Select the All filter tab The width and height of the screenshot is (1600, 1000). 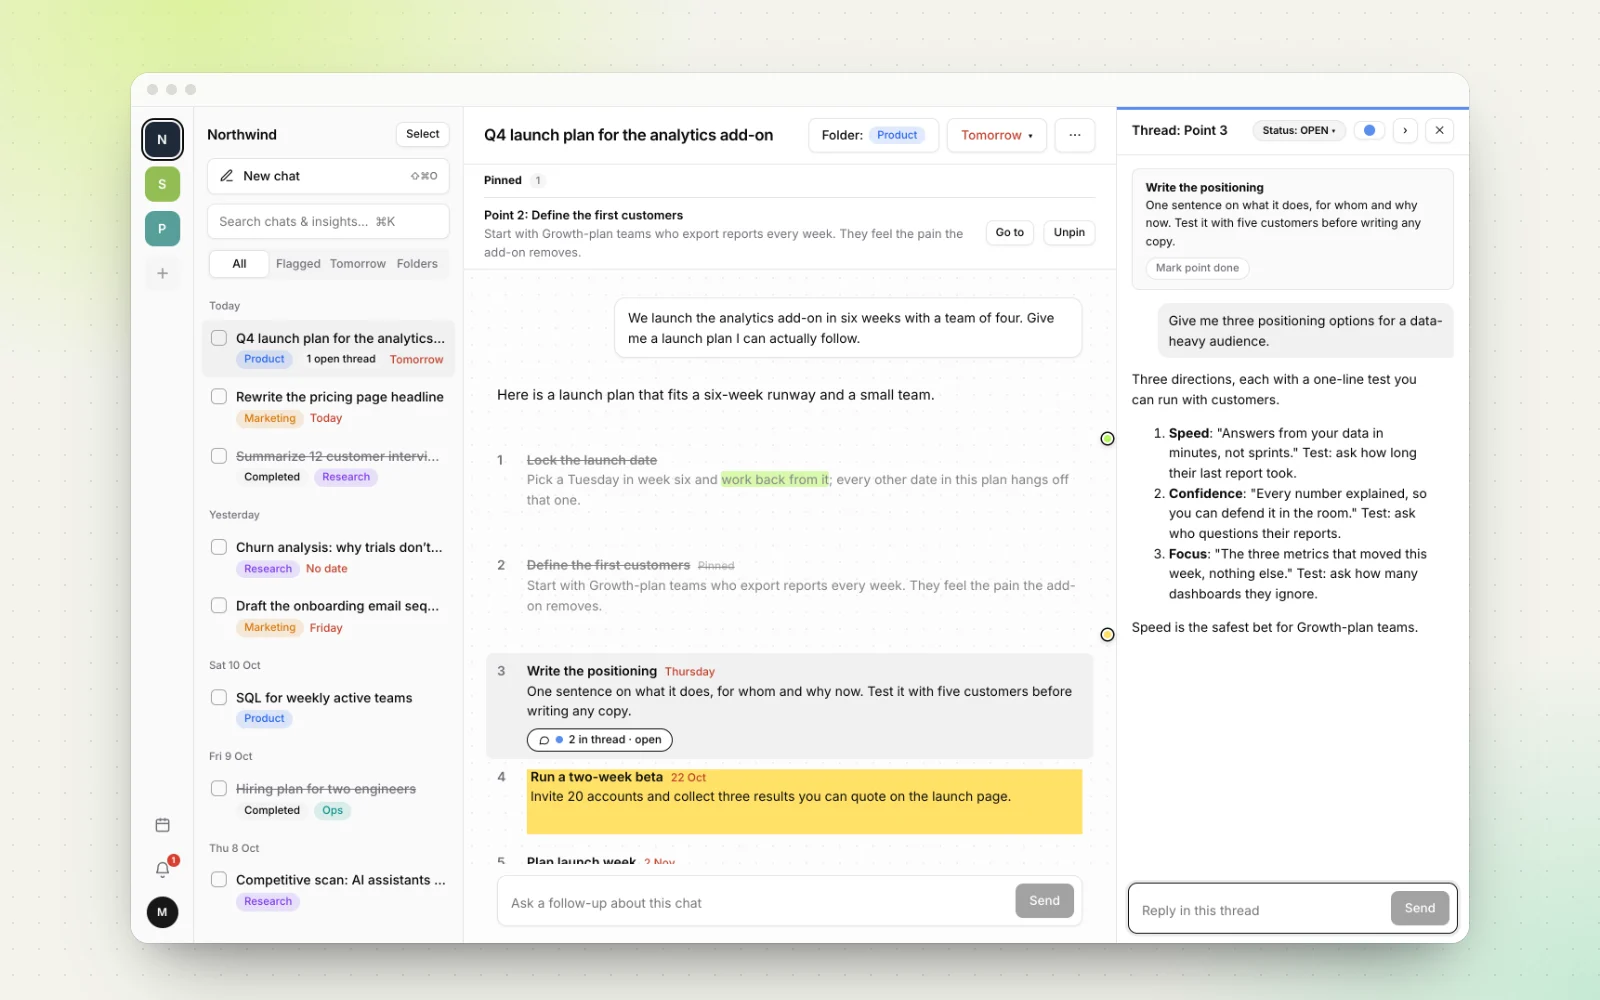[239, 264]
